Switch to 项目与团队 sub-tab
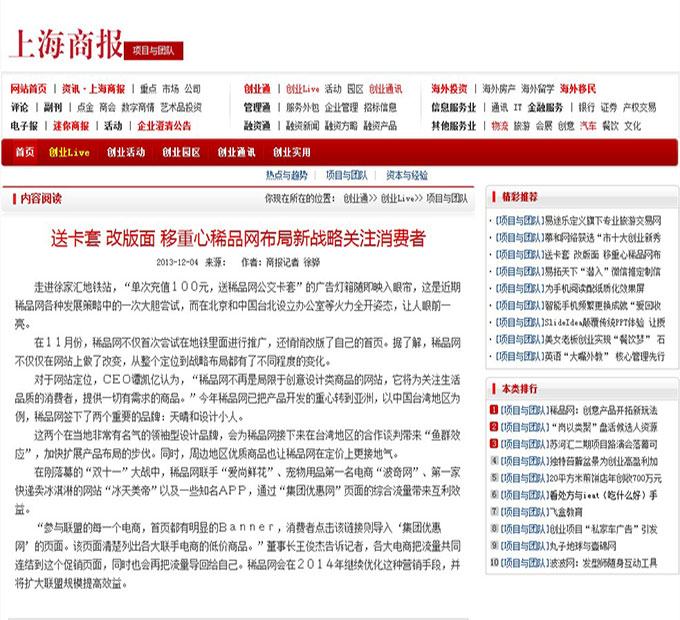 [x=347, y=175]
